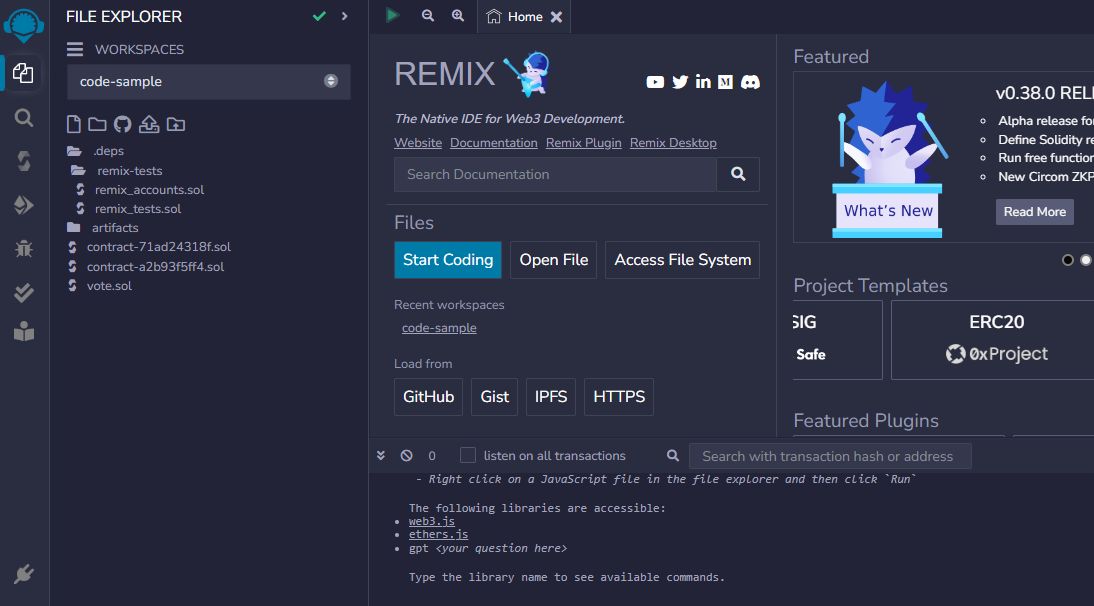Follow the Remix Desktop link
Viewport: 1094px width, 606px height.
[673, 143]
